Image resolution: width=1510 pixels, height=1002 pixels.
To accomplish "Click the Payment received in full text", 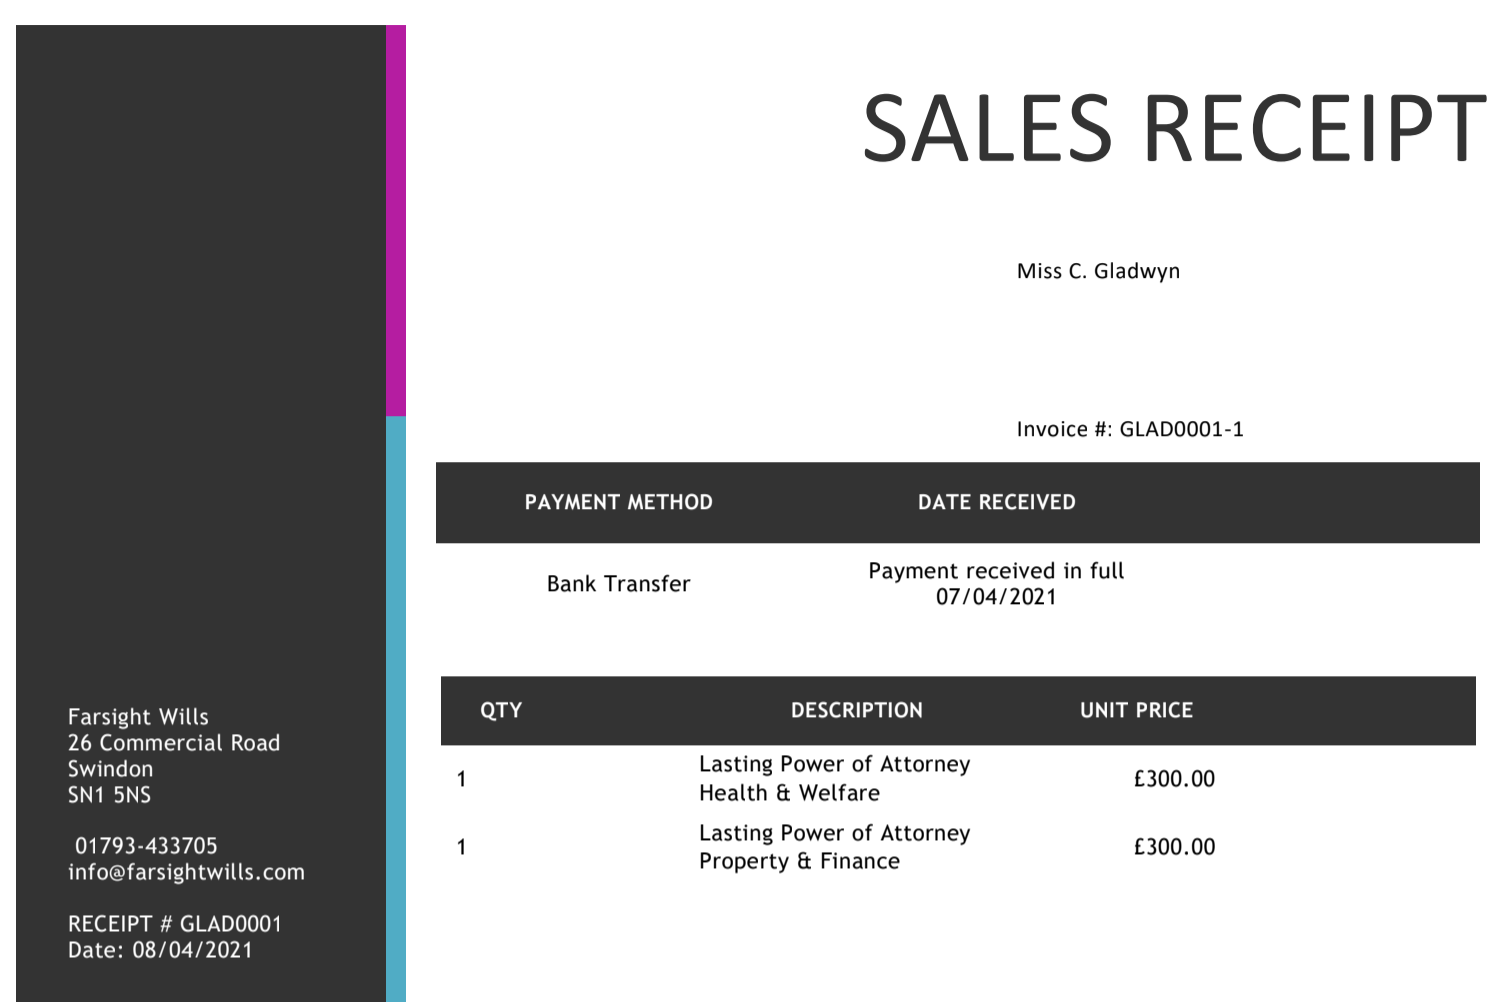I will coord(996,571).
